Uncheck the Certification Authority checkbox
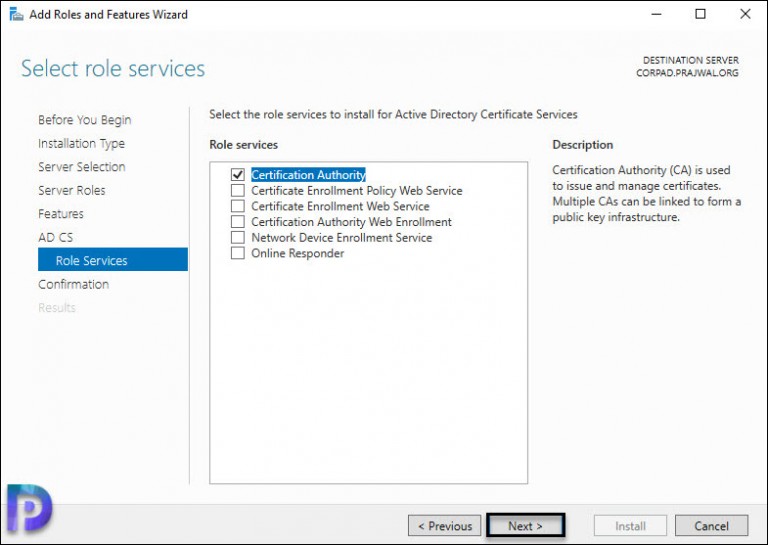The image size is (768, 545). point(238,174)
